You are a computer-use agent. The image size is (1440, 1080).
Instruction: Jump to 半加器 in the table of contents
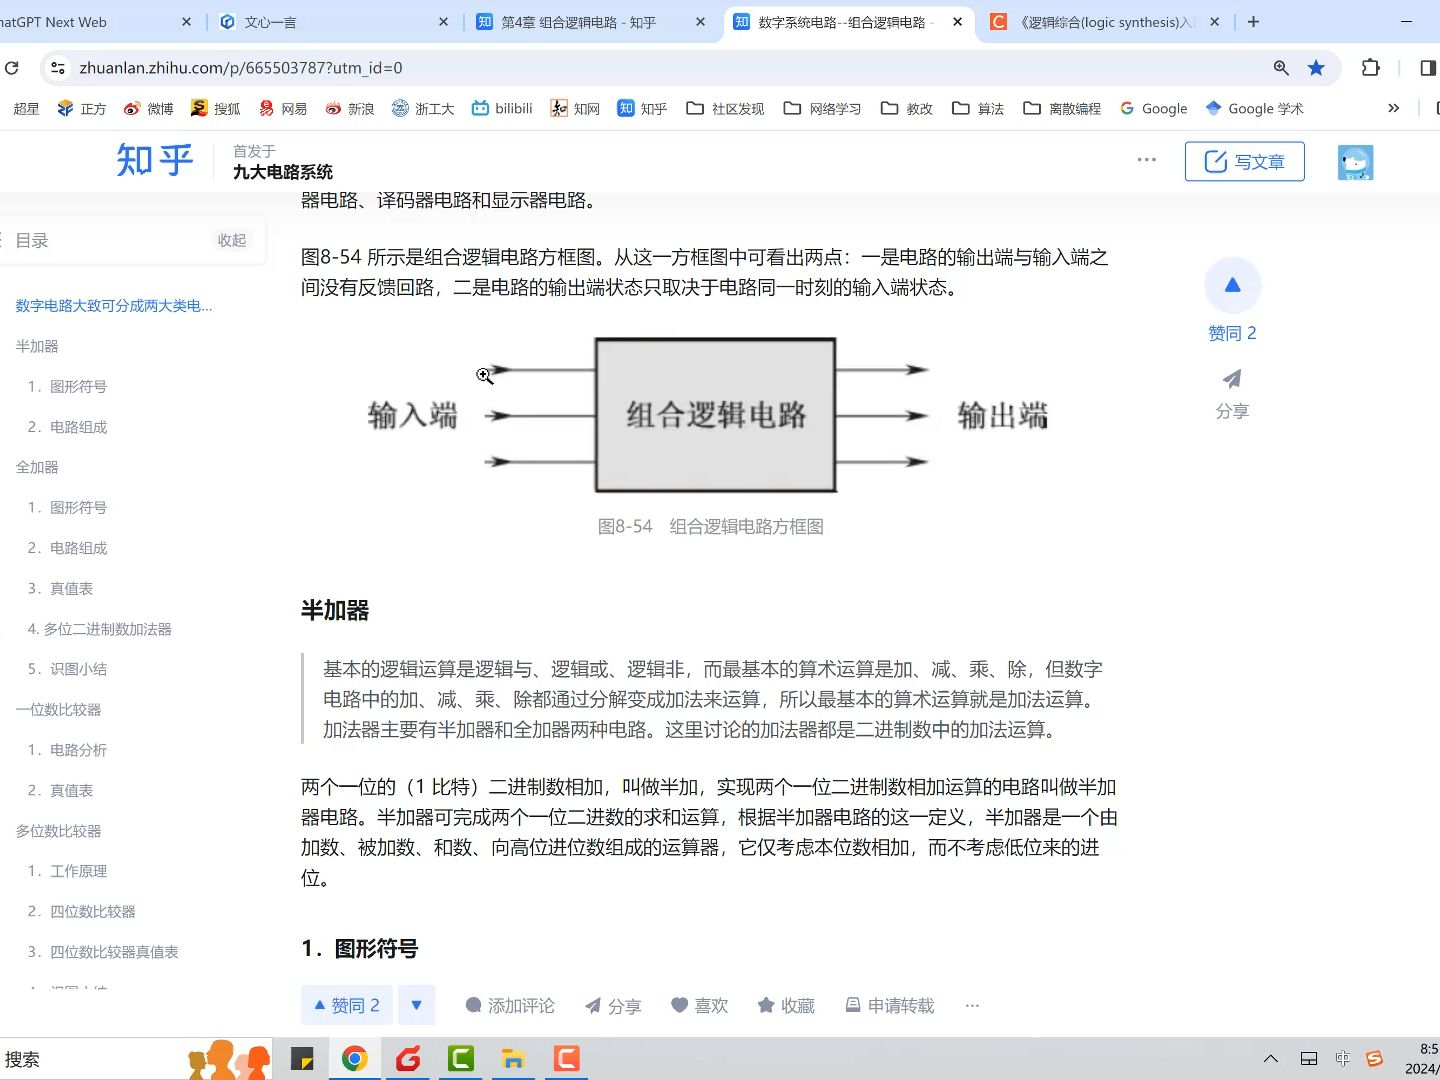coord(37,346)
